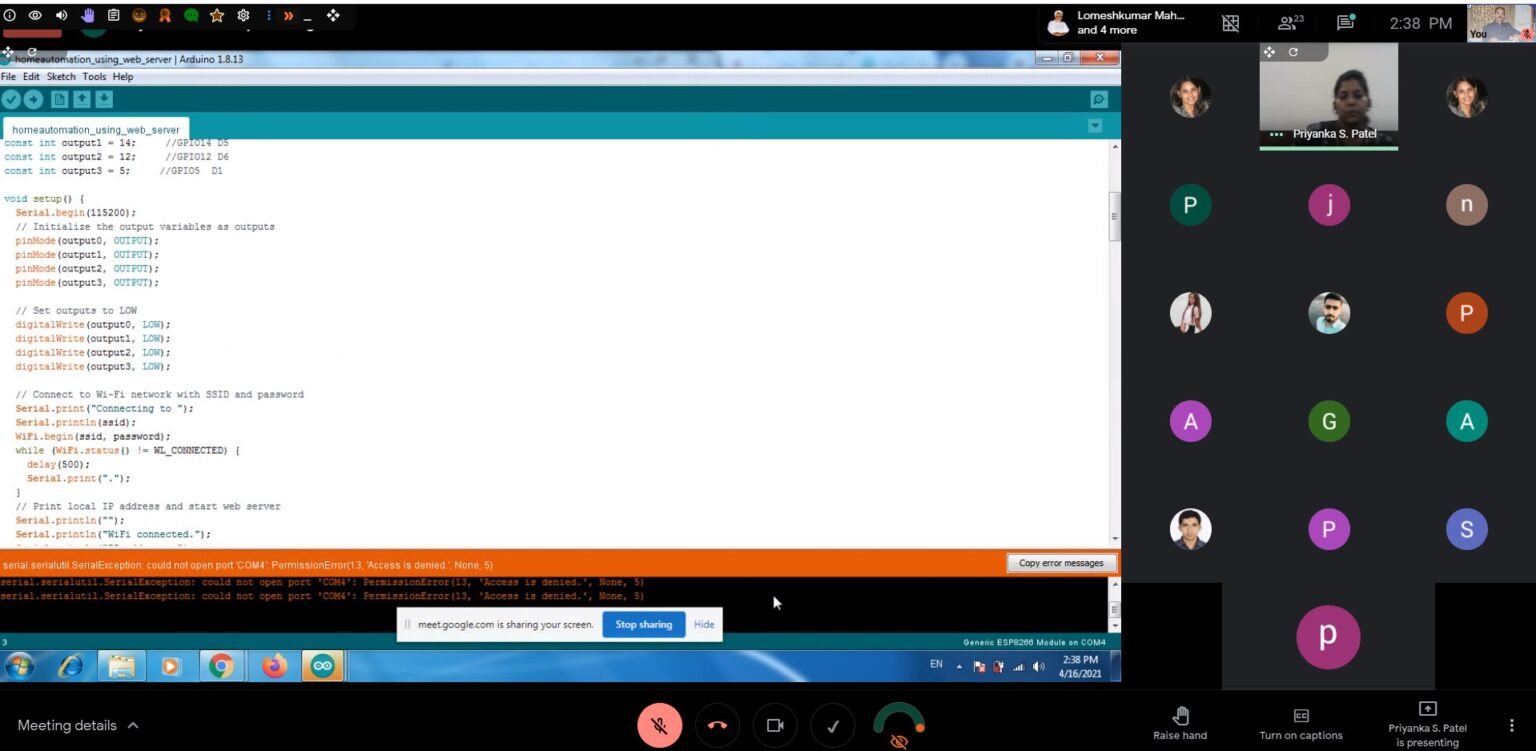
Task: Expand the Arduino tab dropdown arrow
Action: [x=1095, y=126]
